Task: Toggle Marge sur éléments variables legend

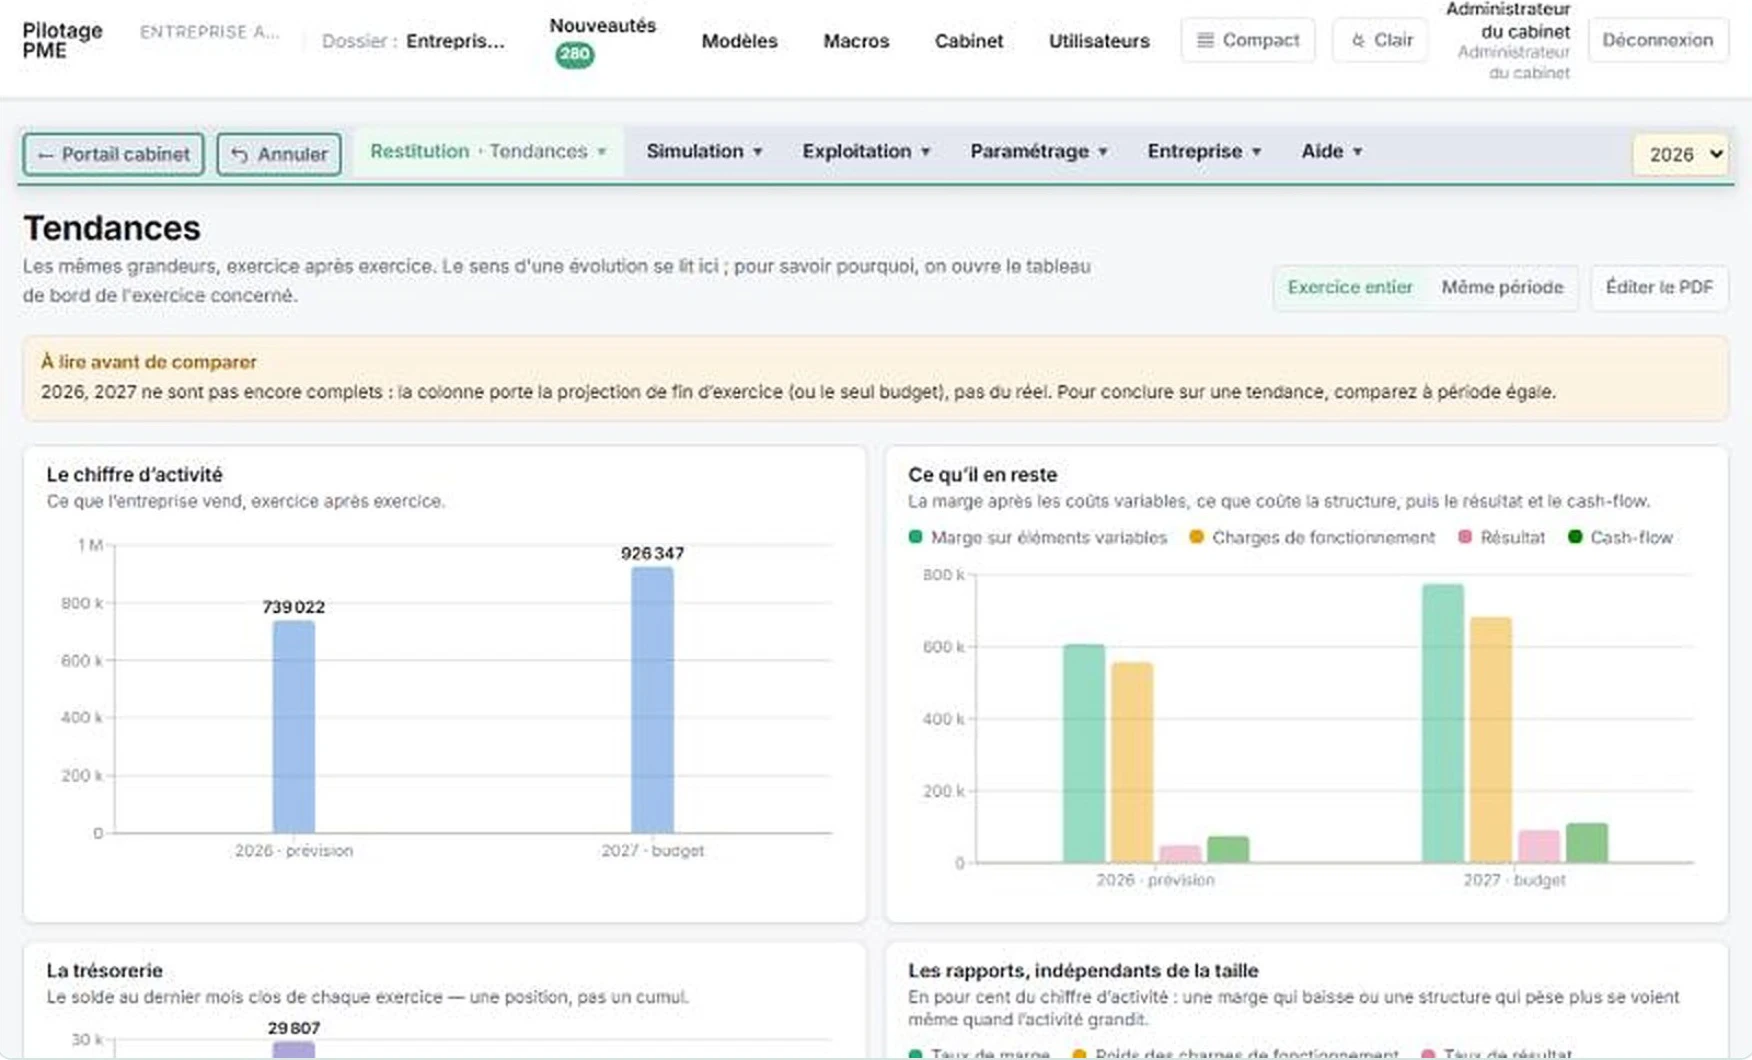Action: click(x=1038, y=537)
